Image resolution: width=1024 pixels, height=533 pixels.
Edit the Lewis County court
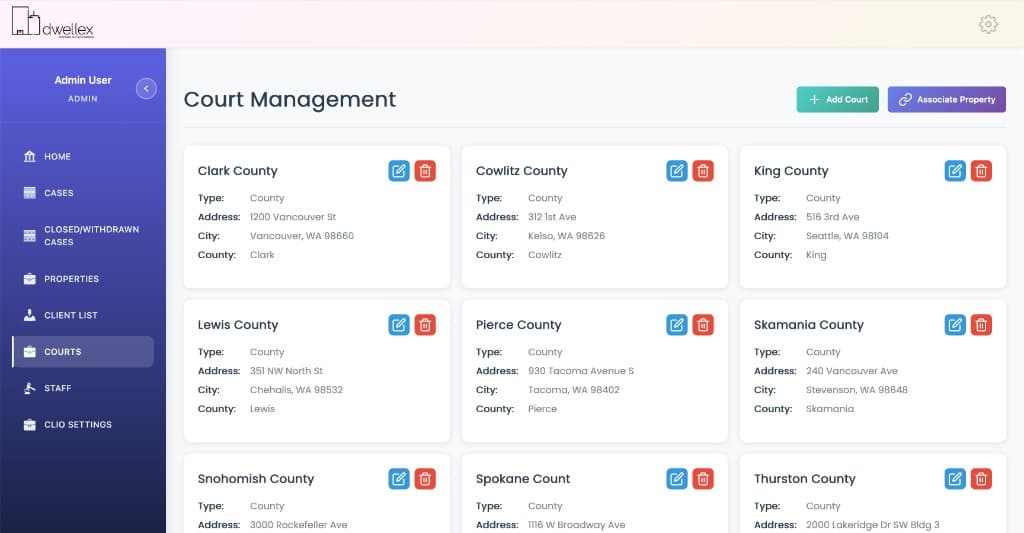coord(399,325)
